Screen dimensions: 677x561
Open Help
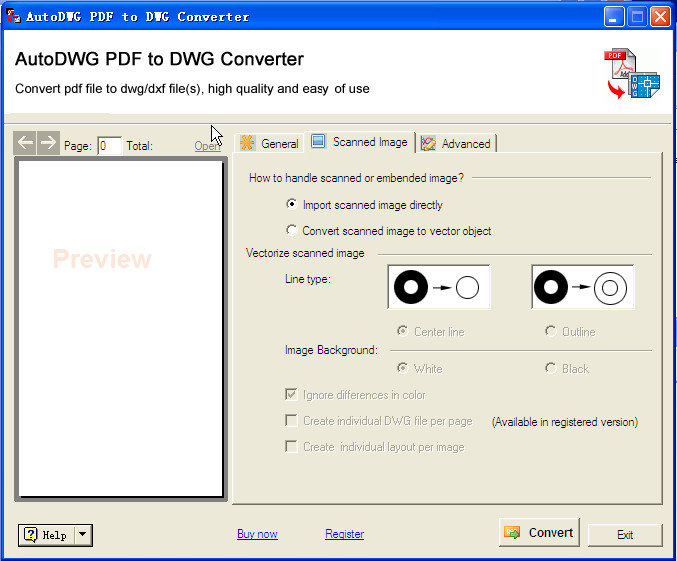(x=47, y=535)
